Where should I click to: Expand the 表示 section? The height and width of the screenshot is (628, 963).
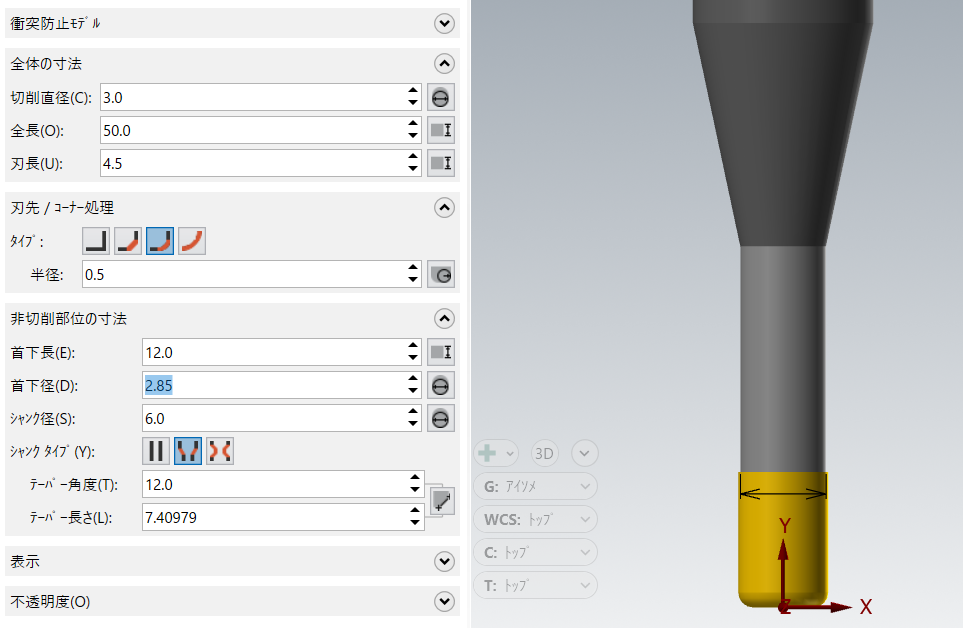pos(445,562)
